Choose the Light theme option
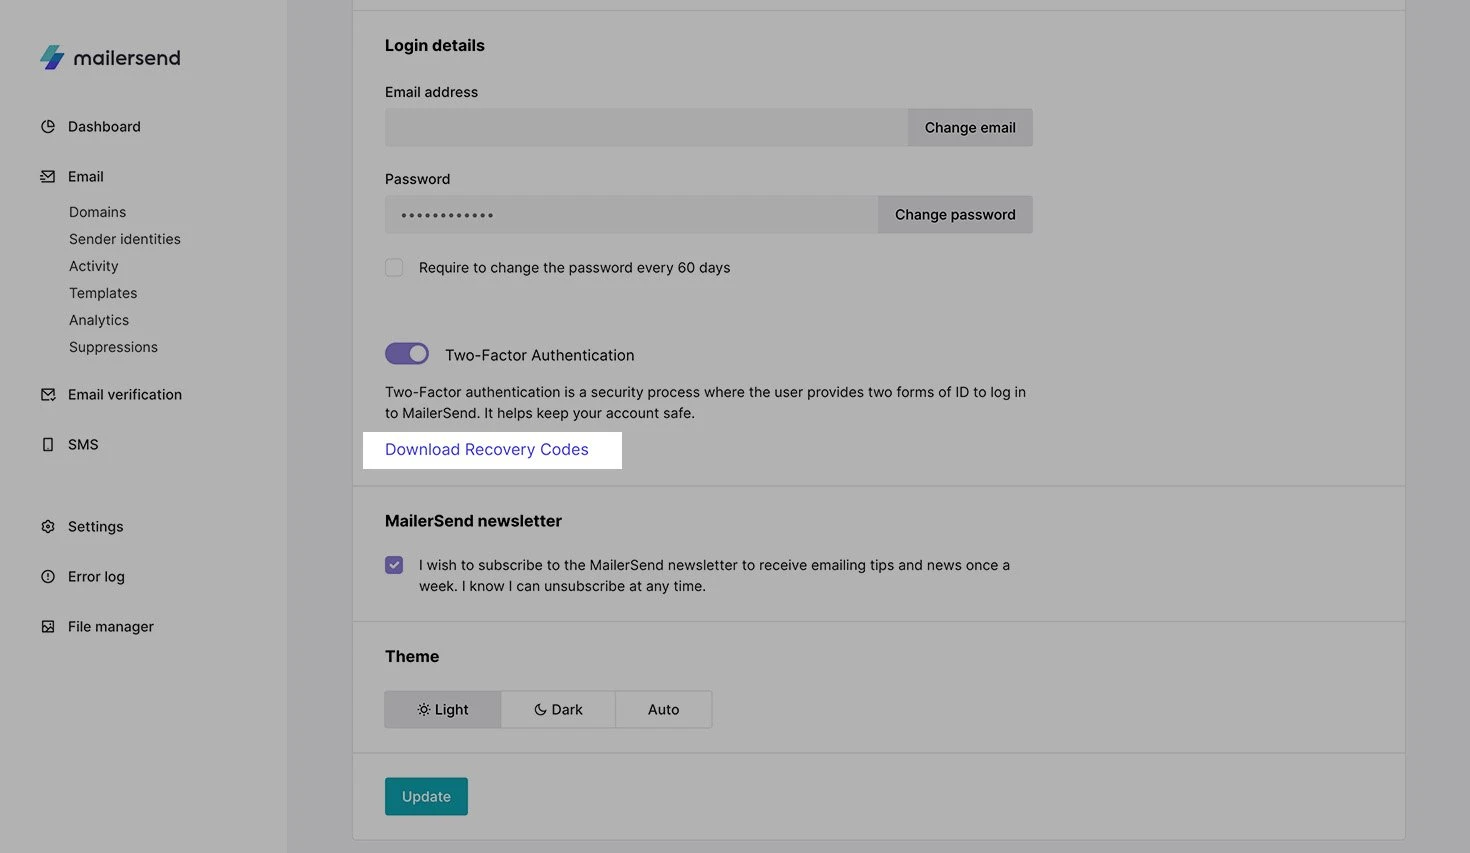 (x=443, y=710)
